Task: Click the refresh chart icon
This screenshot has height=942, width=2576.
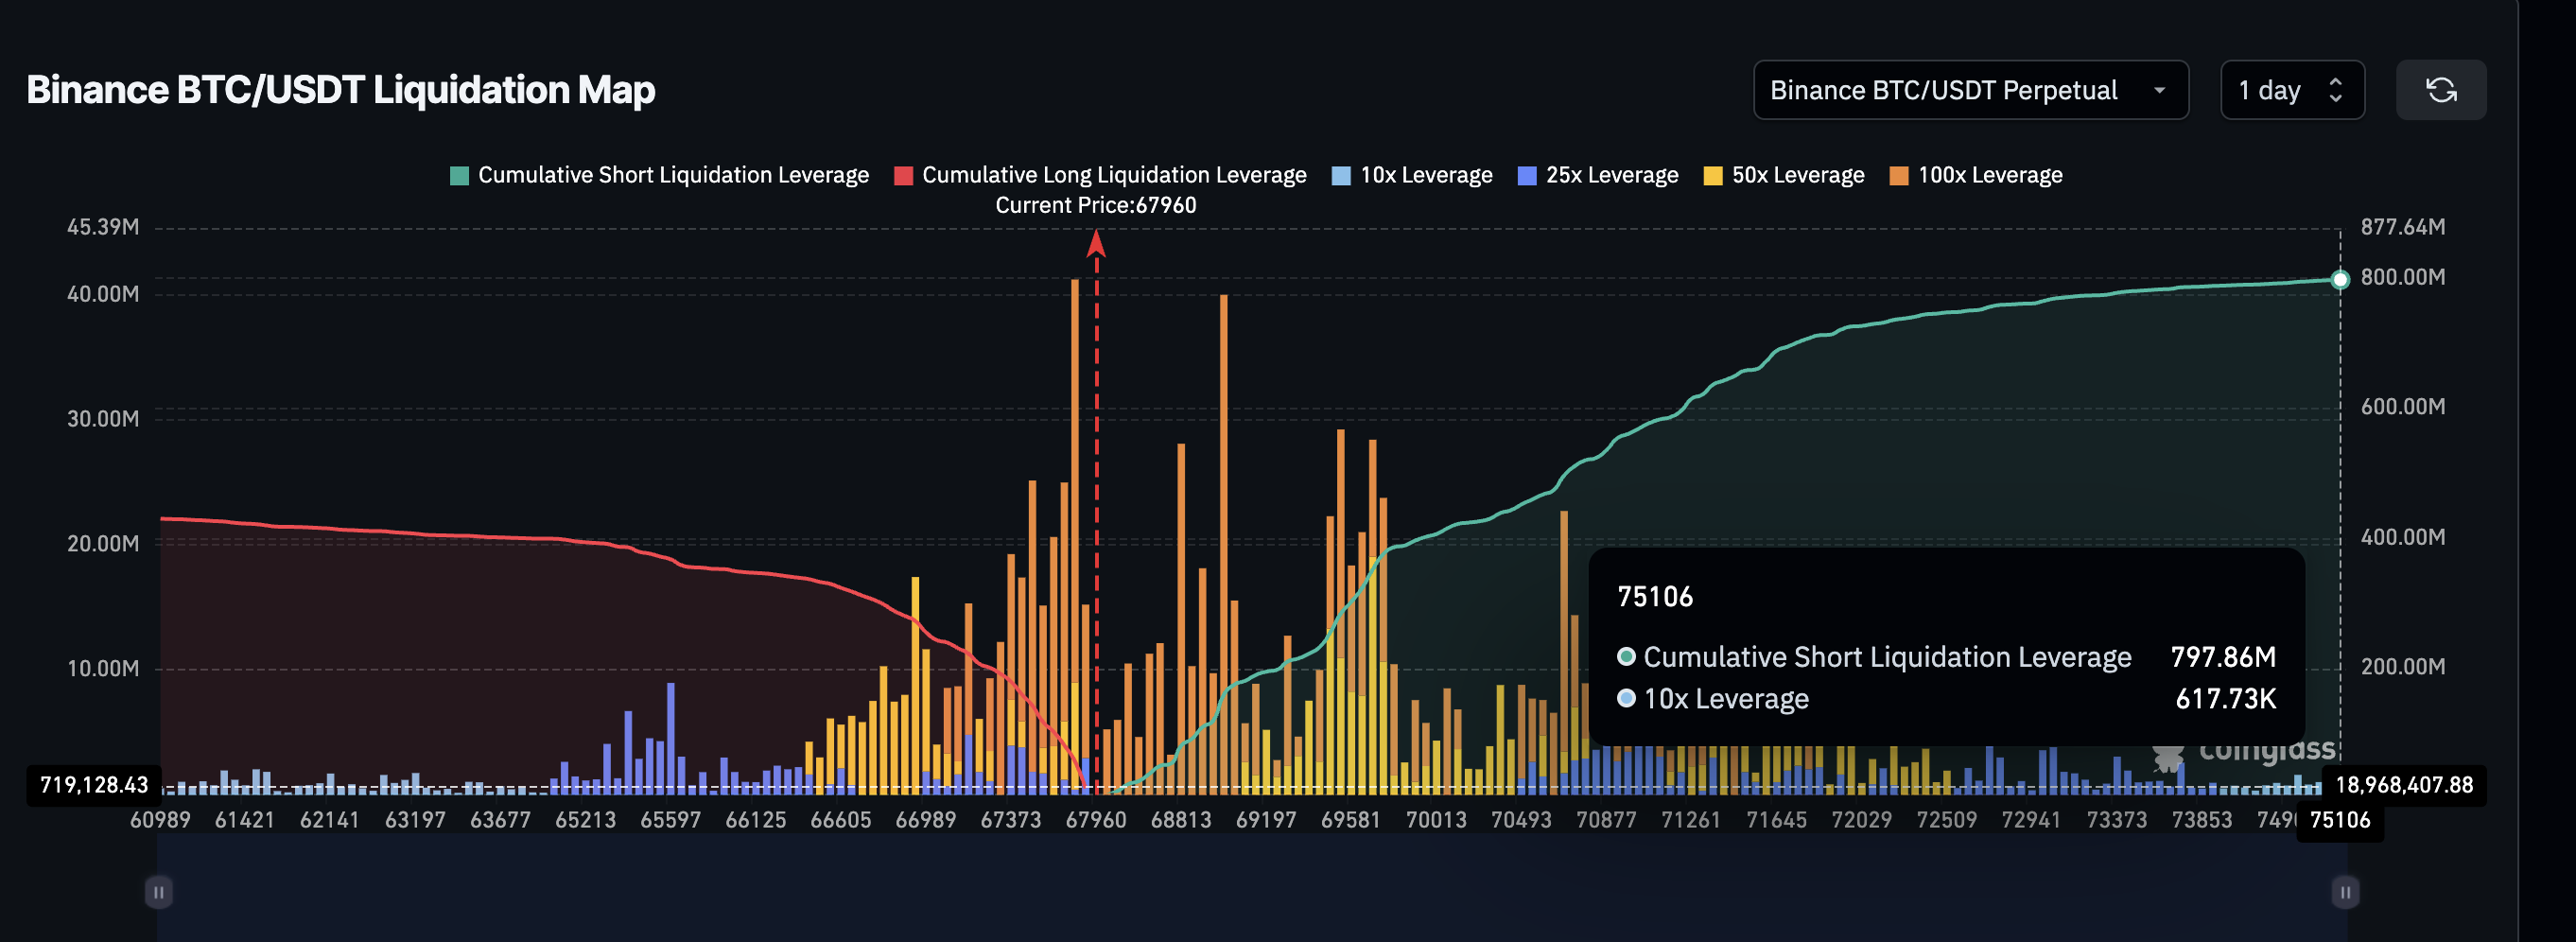Action: 2441,89
